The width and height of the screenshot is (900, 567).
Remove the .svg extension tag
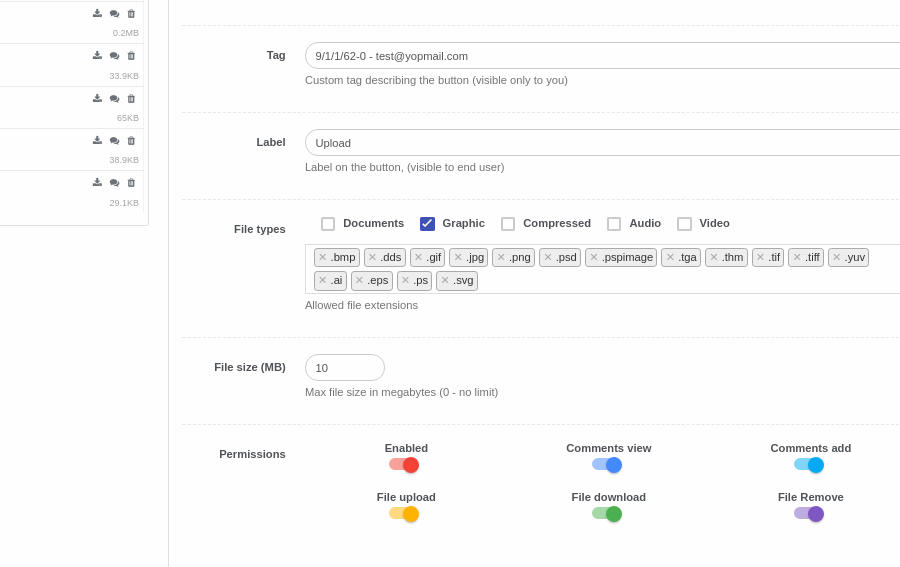pos(445,280)
